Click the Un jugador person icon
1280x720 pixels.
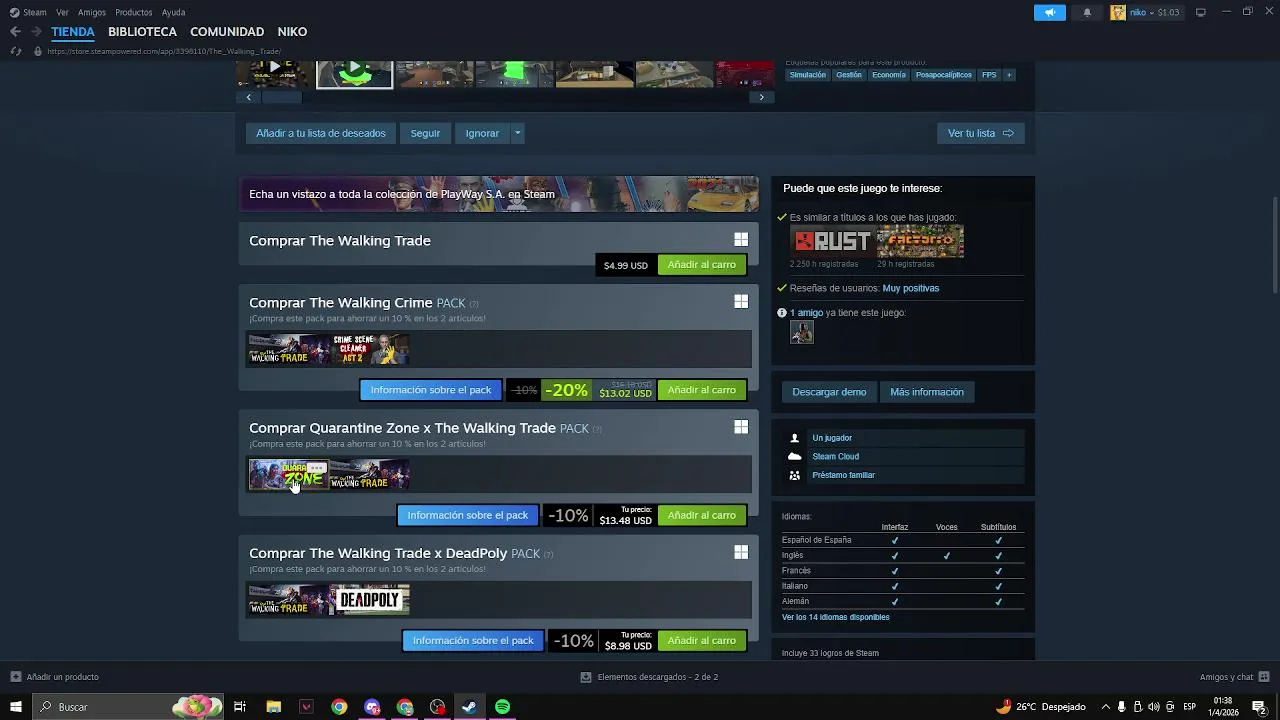tap(795, 438)
